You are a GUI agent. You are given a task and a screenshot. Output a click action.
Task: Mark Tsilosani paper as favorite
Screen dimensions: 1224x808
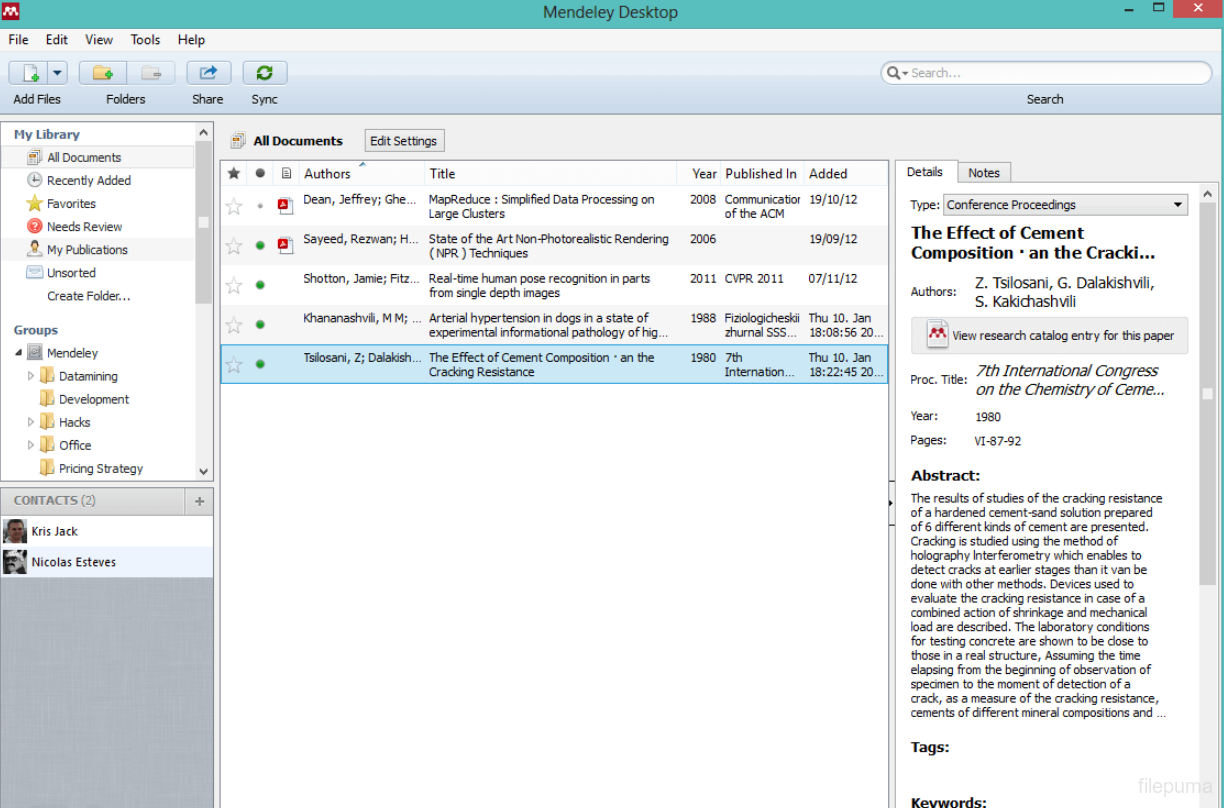tap(234, 365)
